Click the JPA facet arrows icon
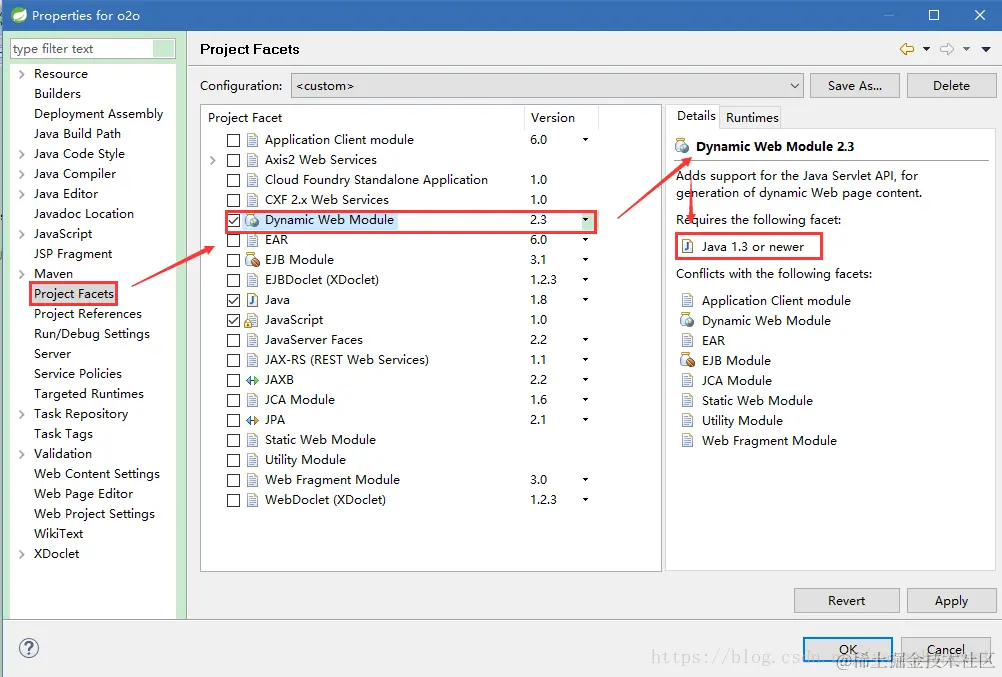 (x=252, y=420)
